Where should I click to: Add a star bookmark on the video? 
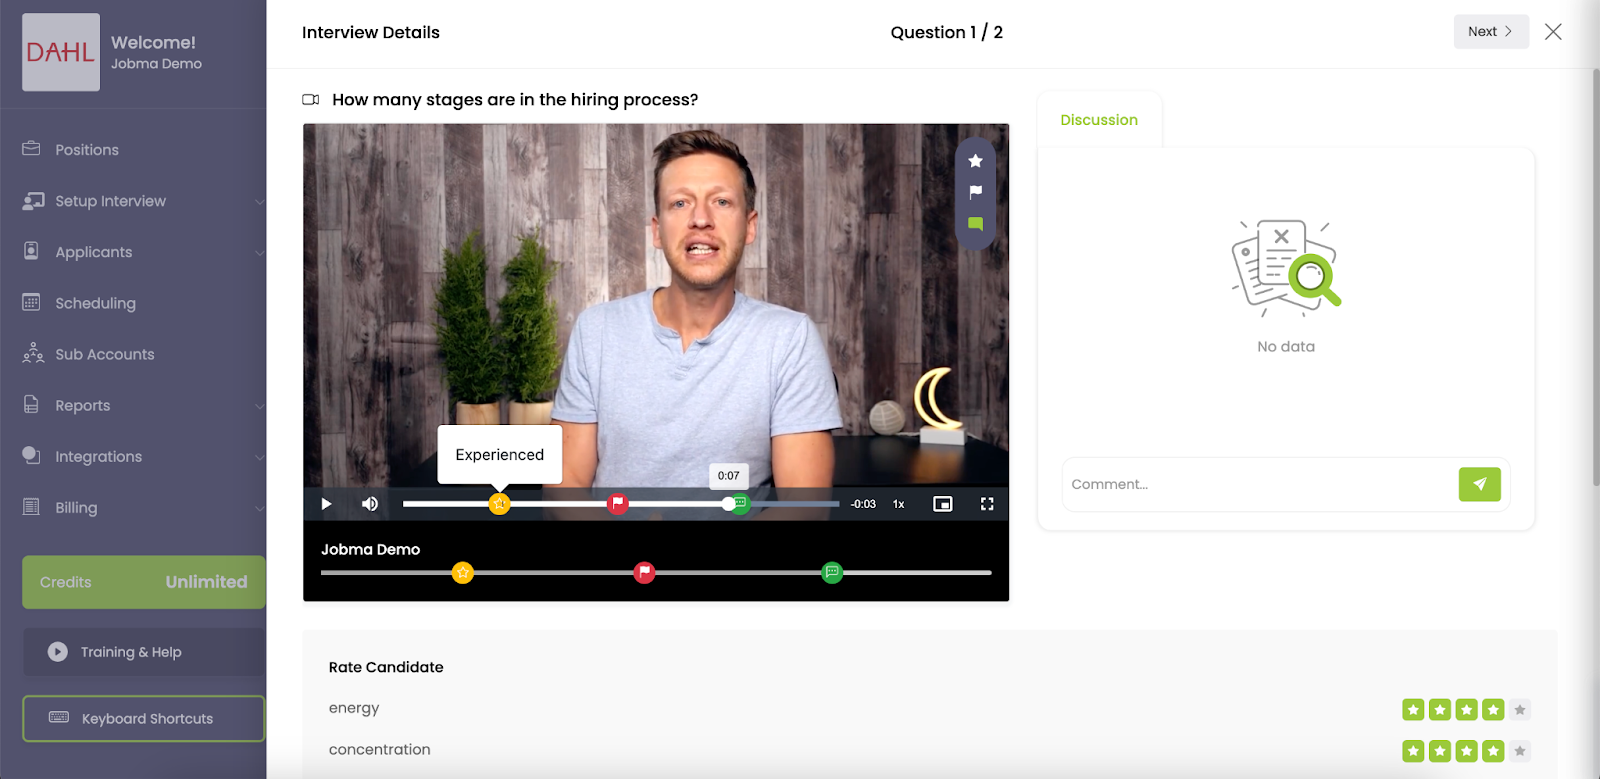click(x=976, y=161)
